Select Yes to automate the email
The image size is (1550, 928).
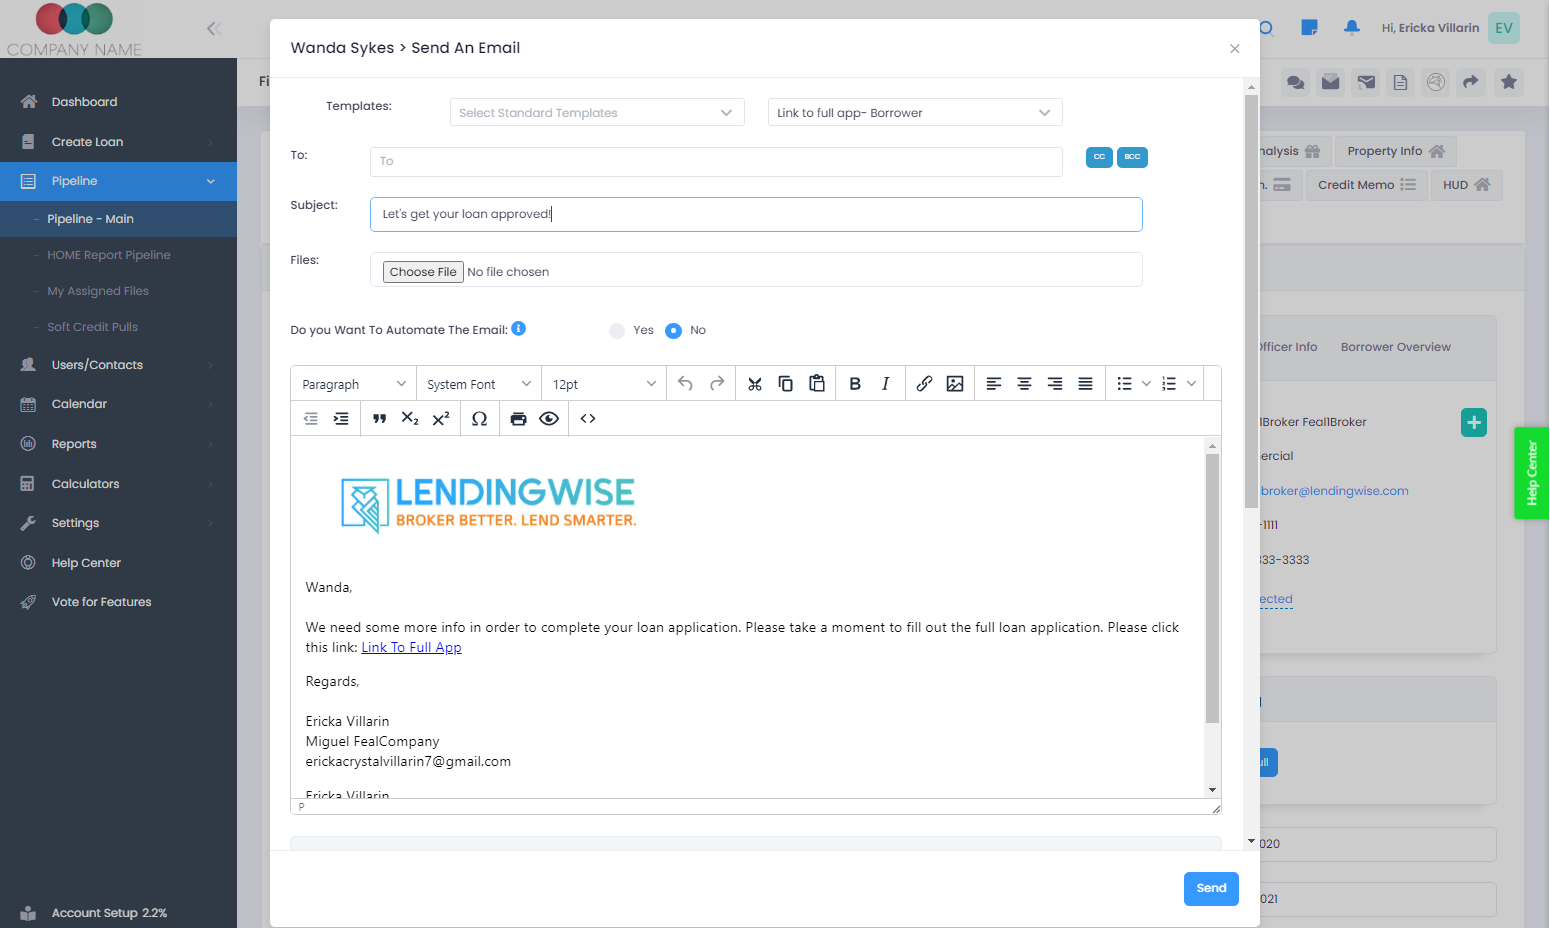pos(617,331)
